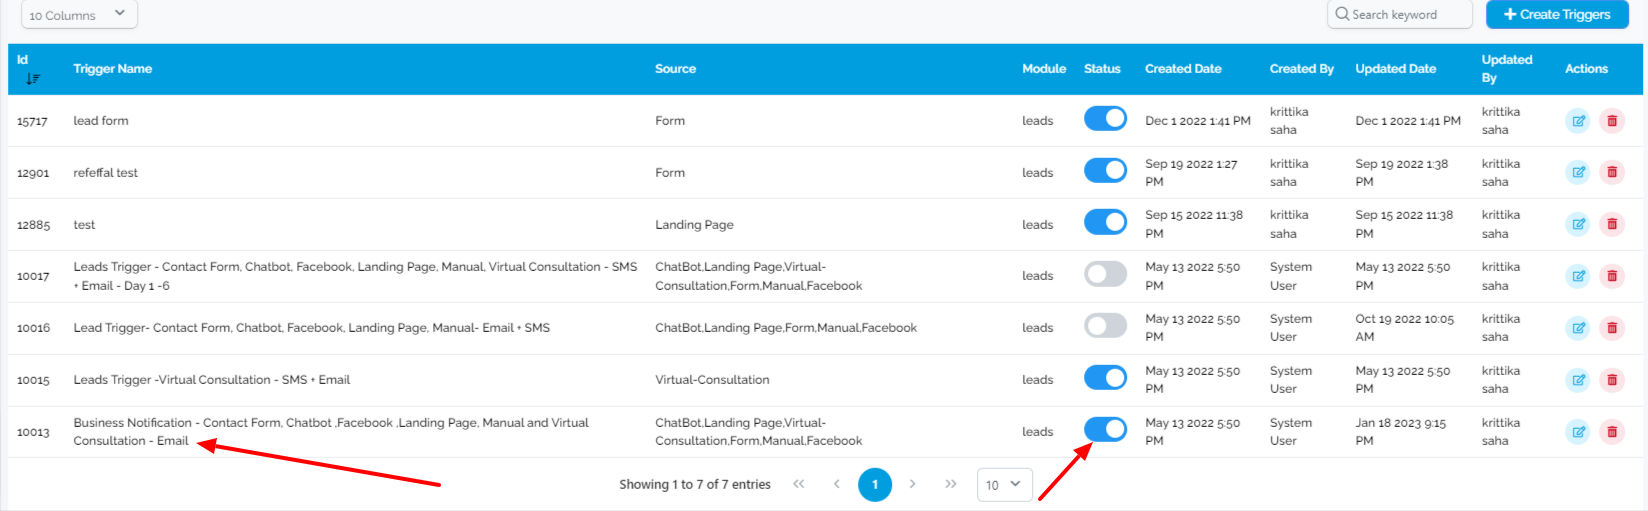The image size is (1648, 511).
Task: Edit the lead form trigger
Action: [x=1578, y=121]
